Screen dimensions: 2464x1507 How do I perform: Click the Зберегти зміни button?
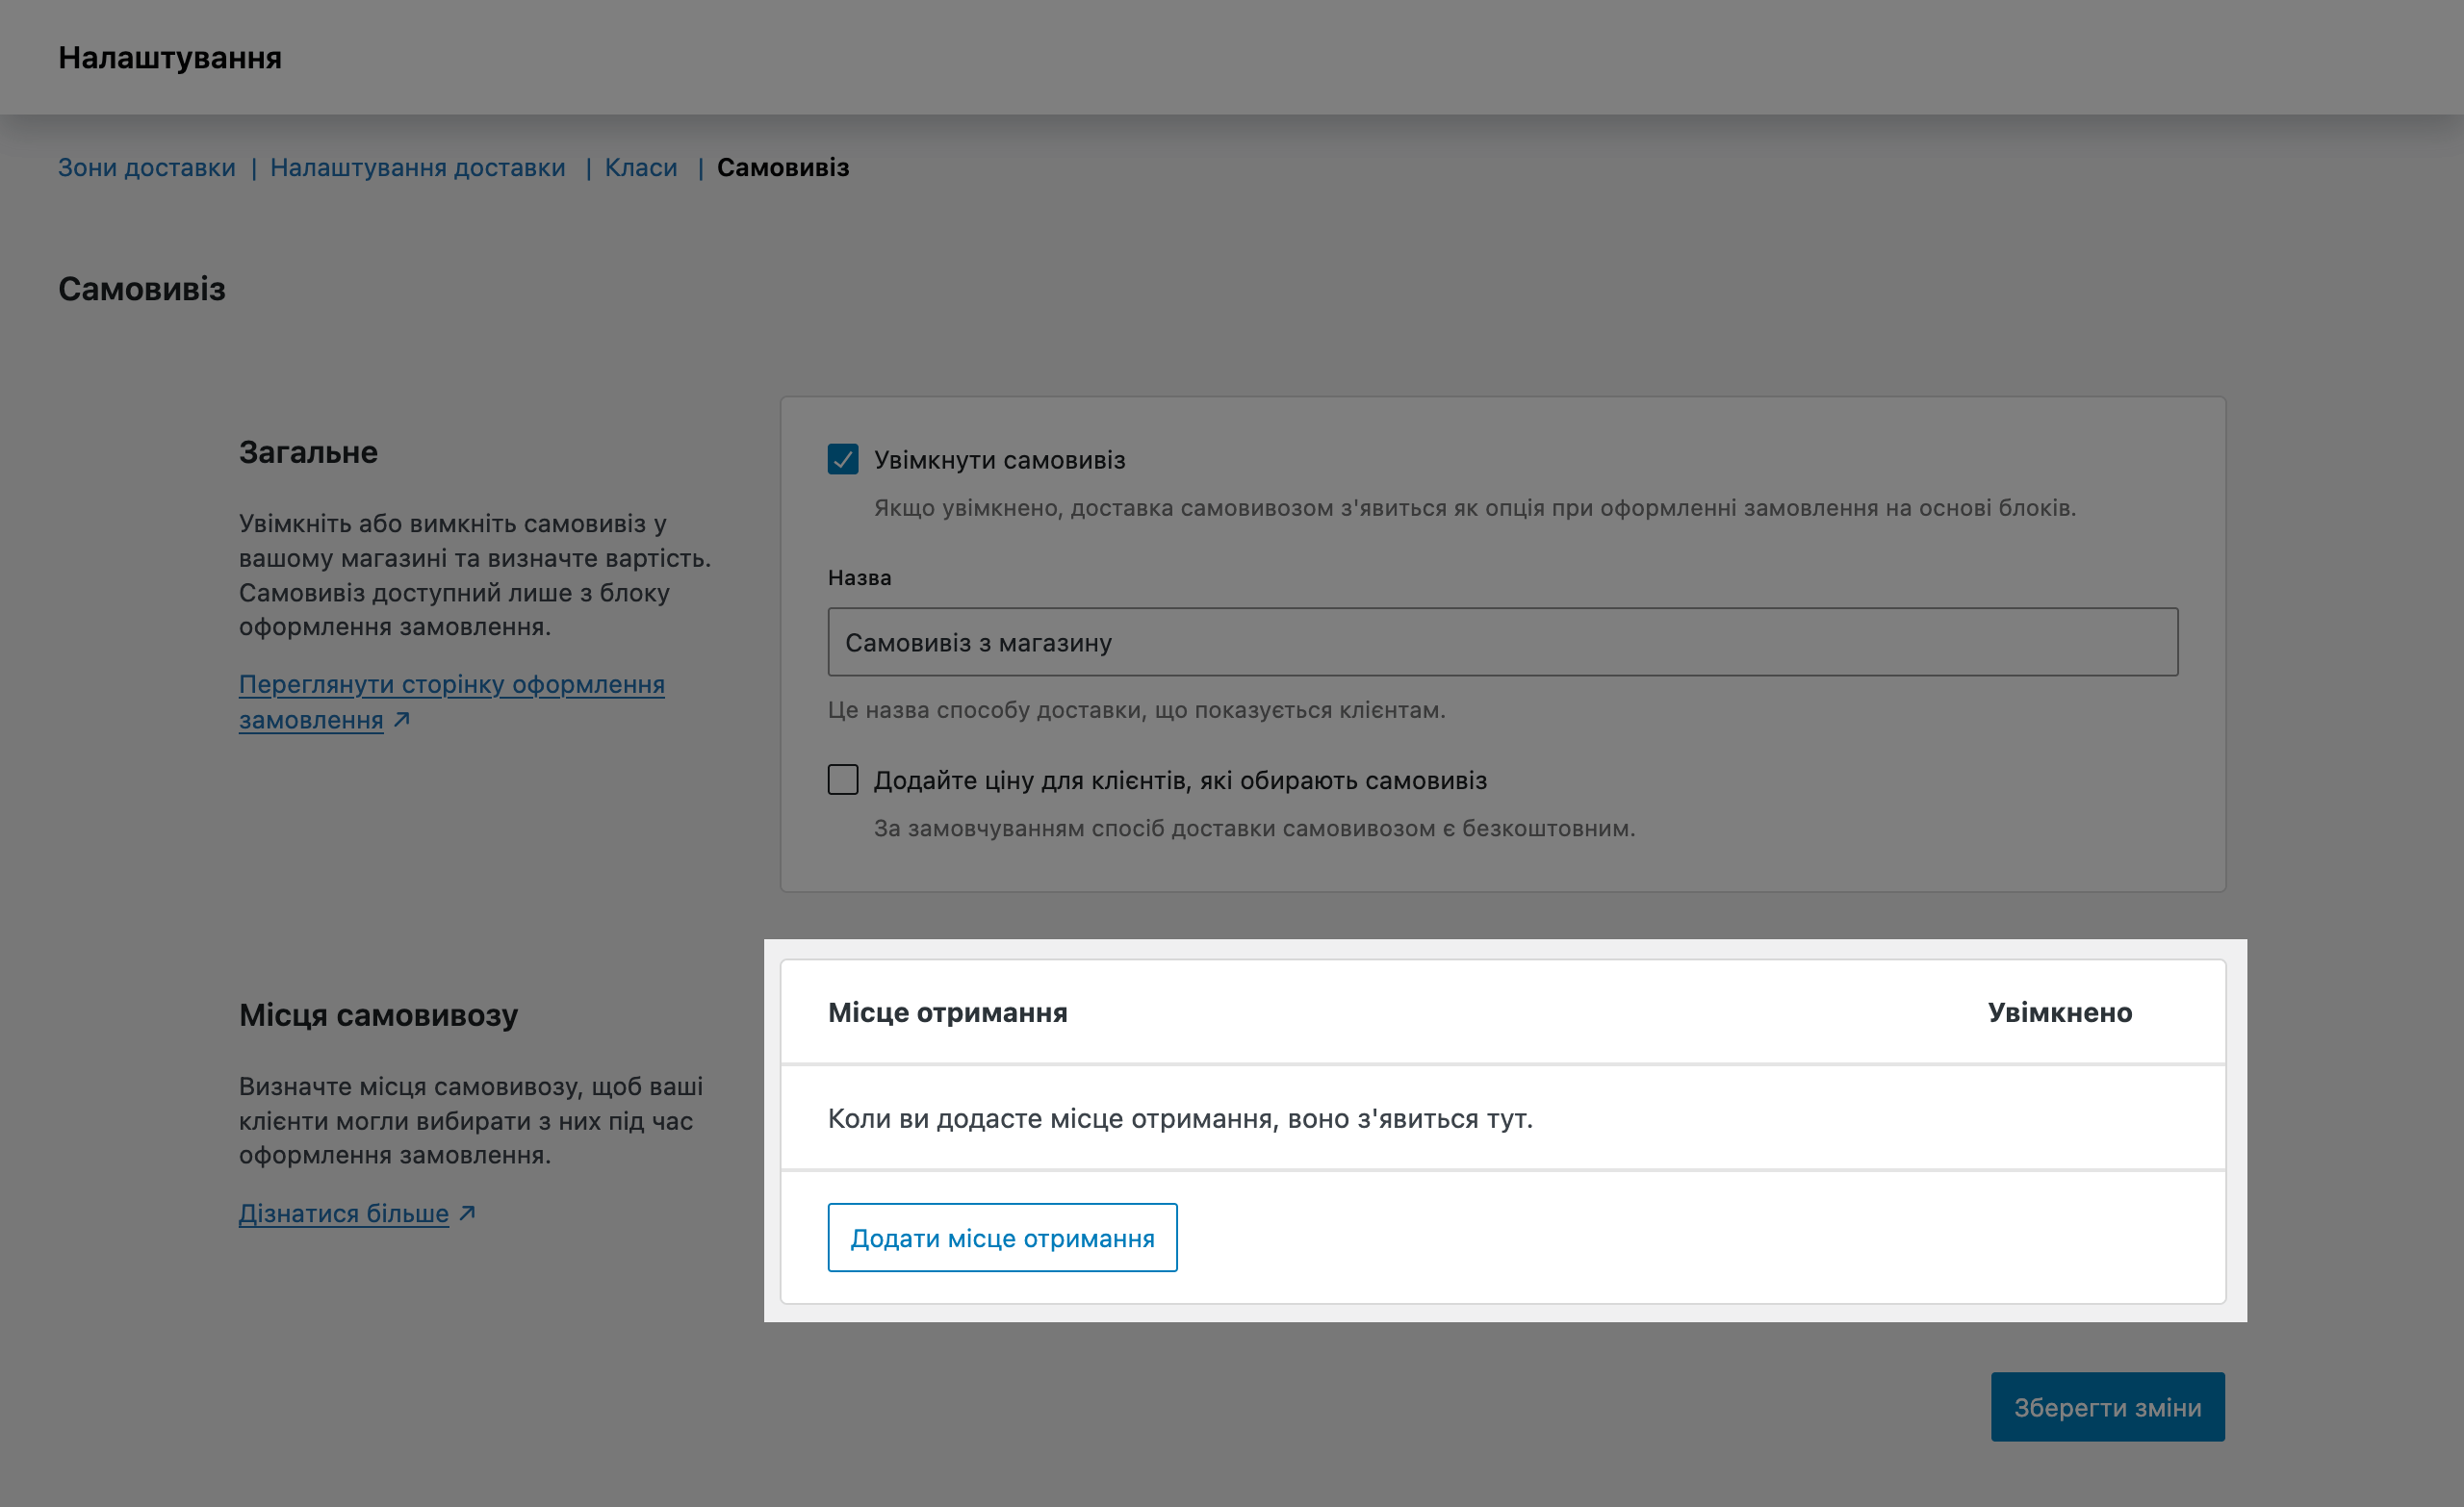pos(2108,1407)
